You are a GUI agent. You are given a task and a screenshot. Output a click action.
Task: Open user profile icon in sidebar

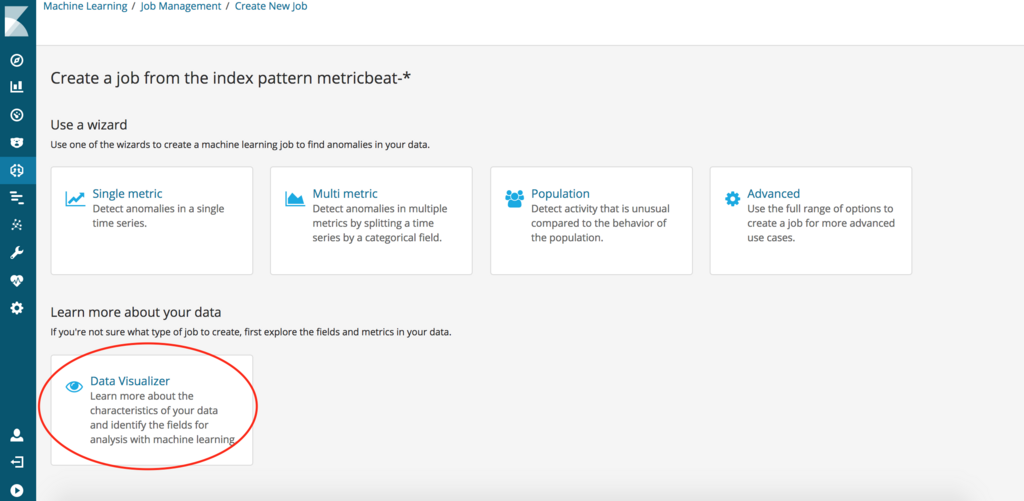point(18,435)
